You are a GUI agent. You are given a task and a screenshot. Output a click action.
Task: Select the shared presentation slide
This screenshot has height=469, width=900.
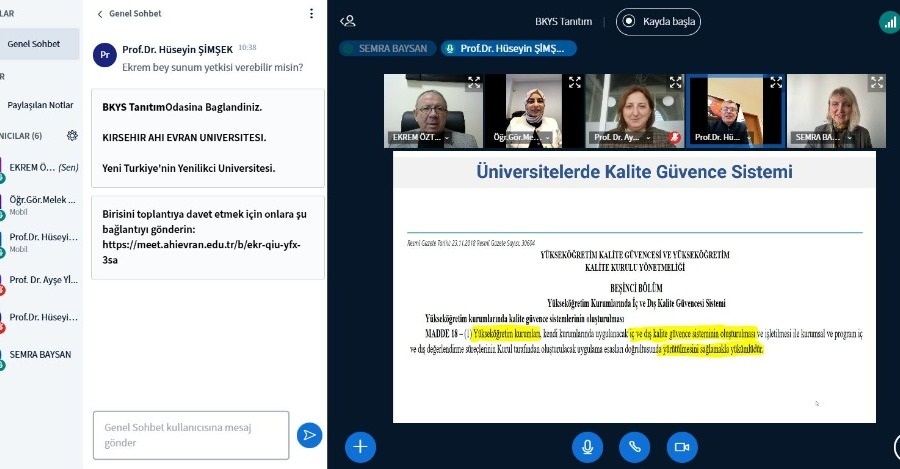634,287
